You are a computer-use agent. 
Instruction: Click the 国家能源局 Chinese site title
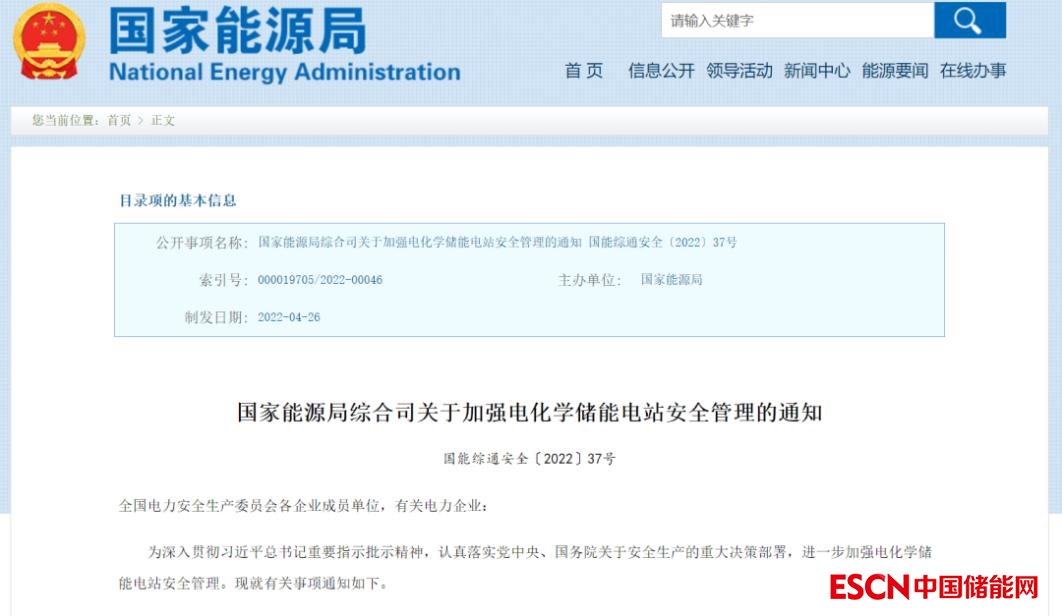(x=237, y=30)
